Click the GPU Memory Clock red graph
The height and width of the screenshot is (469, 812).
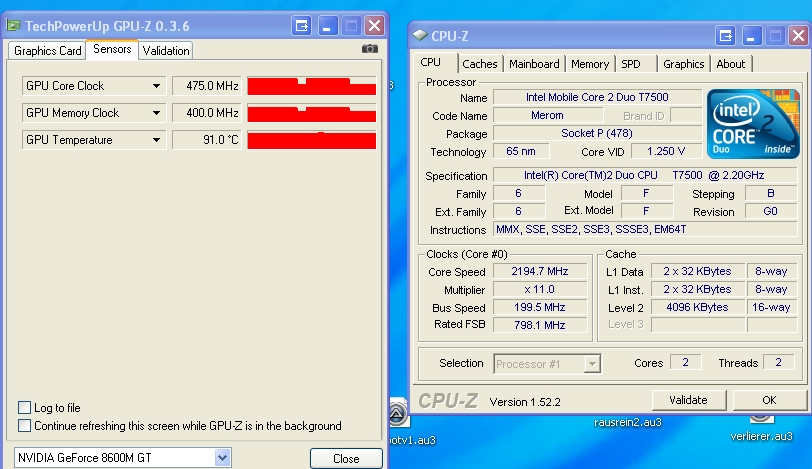(312, 113)
